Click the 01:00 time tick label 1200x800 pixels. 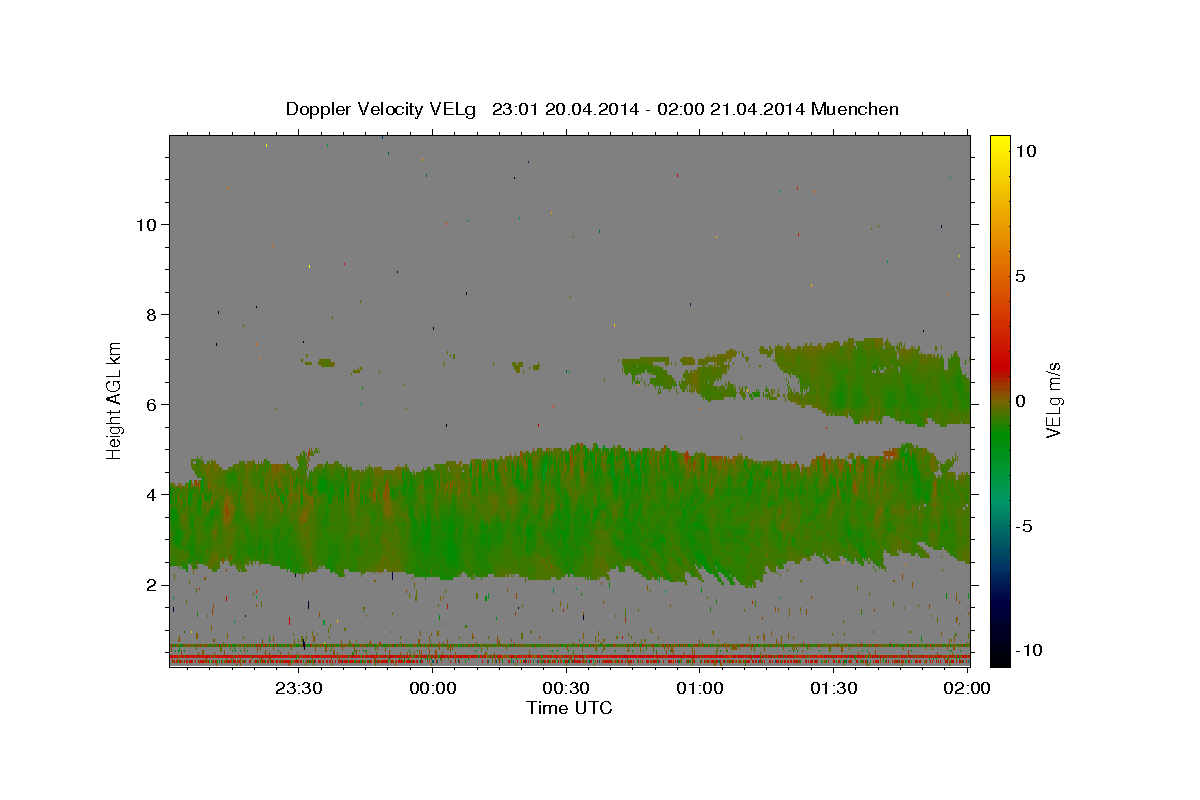point(699,688)
